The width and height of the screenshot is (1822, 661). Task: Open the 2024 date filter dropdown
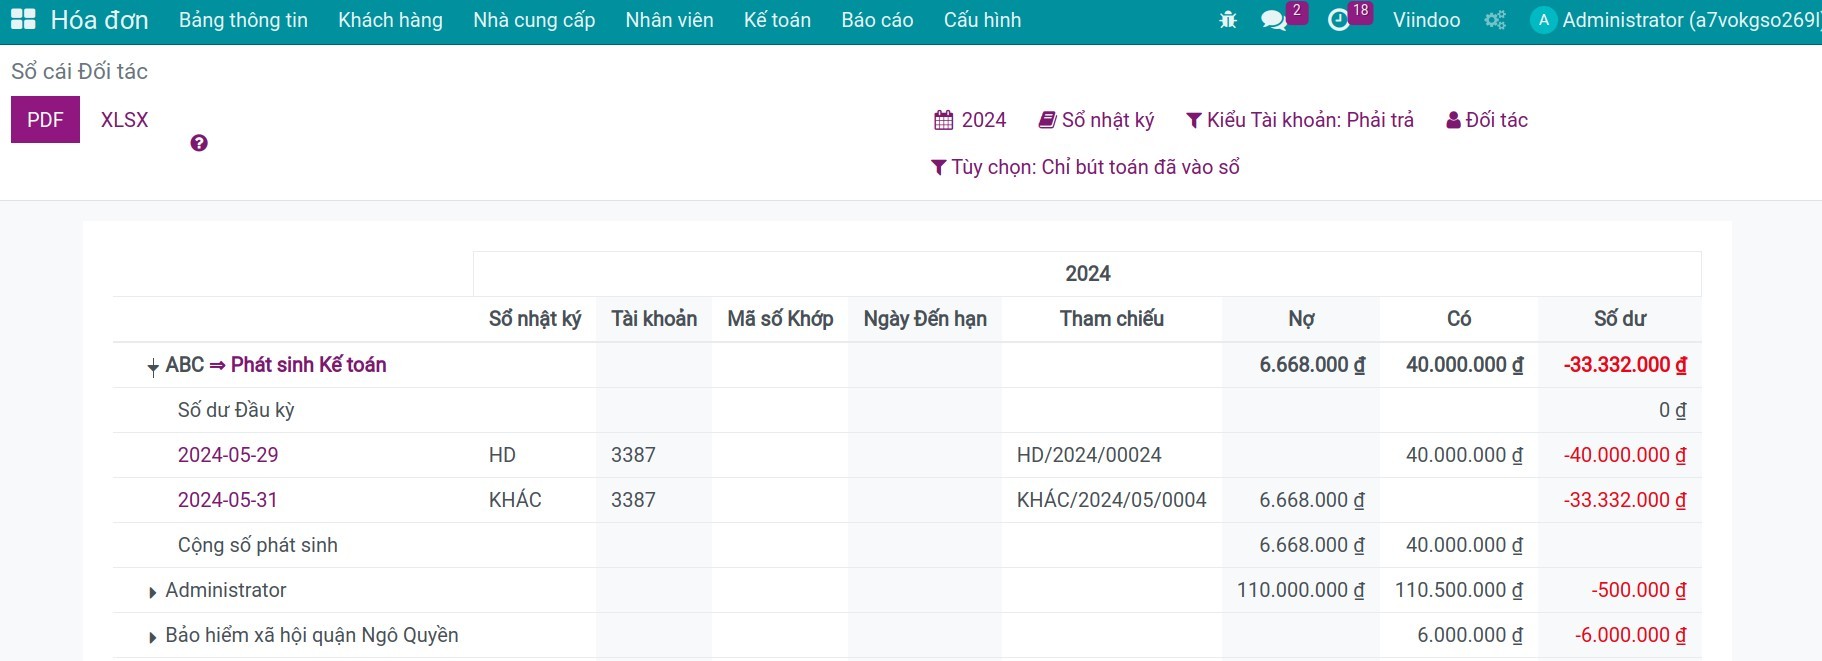coord(970,120)
